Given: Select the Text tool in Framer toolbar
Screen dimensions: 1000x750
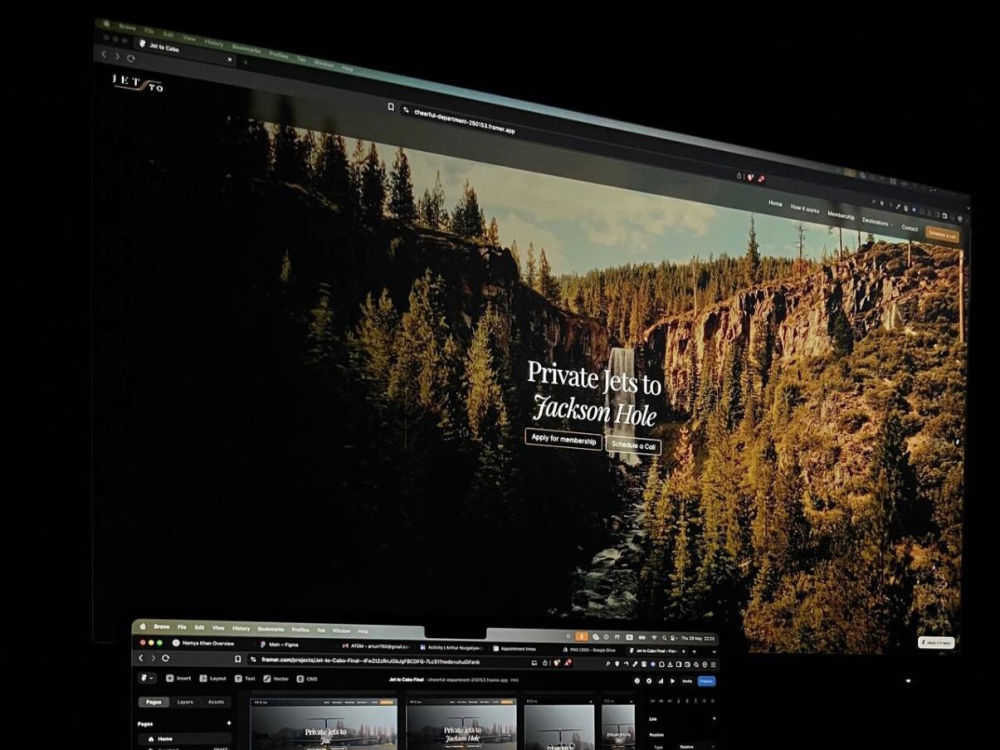Looking at the screenshot, I should pos(245,679).
